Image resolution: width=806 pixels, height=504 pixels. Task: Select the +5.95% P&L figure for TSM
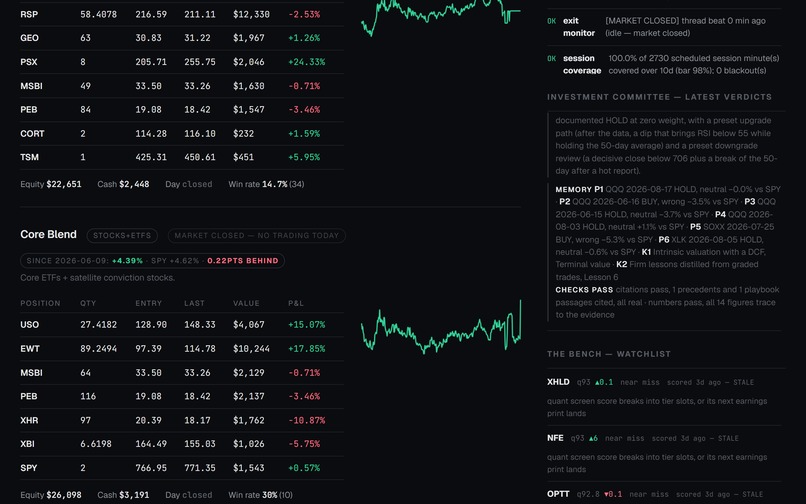pos(304,157)
